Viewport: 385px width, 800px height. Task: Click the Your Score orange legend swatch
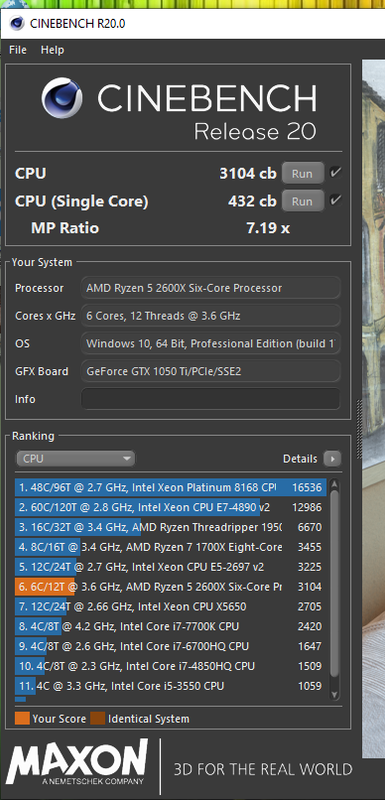(22, 719)
